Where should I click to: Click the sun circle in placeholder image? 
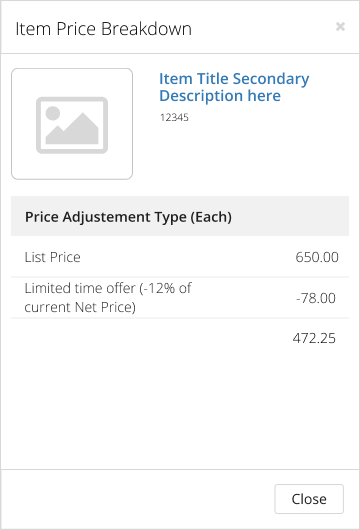[x=53, y=113]
